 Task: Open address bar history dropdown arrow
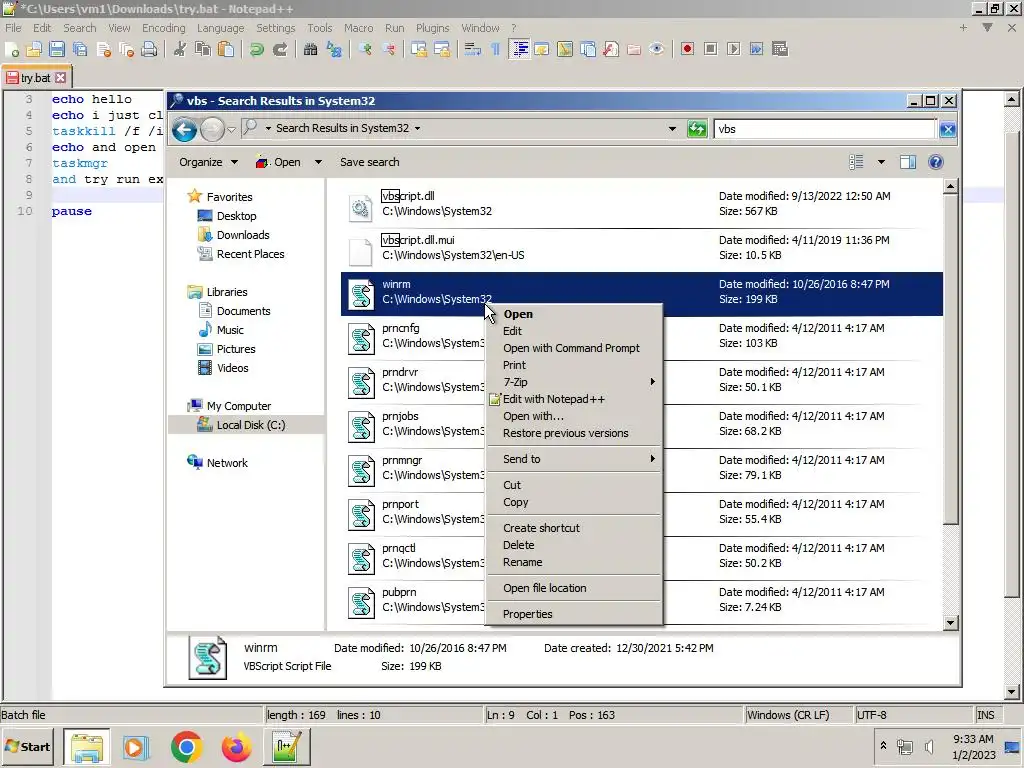click(x=672, y=129)
